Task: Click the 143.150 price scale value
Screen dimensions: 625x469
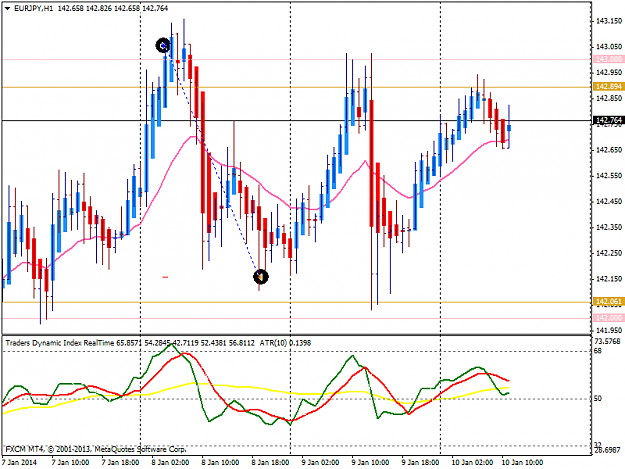Action: click(x=609, y=21)
